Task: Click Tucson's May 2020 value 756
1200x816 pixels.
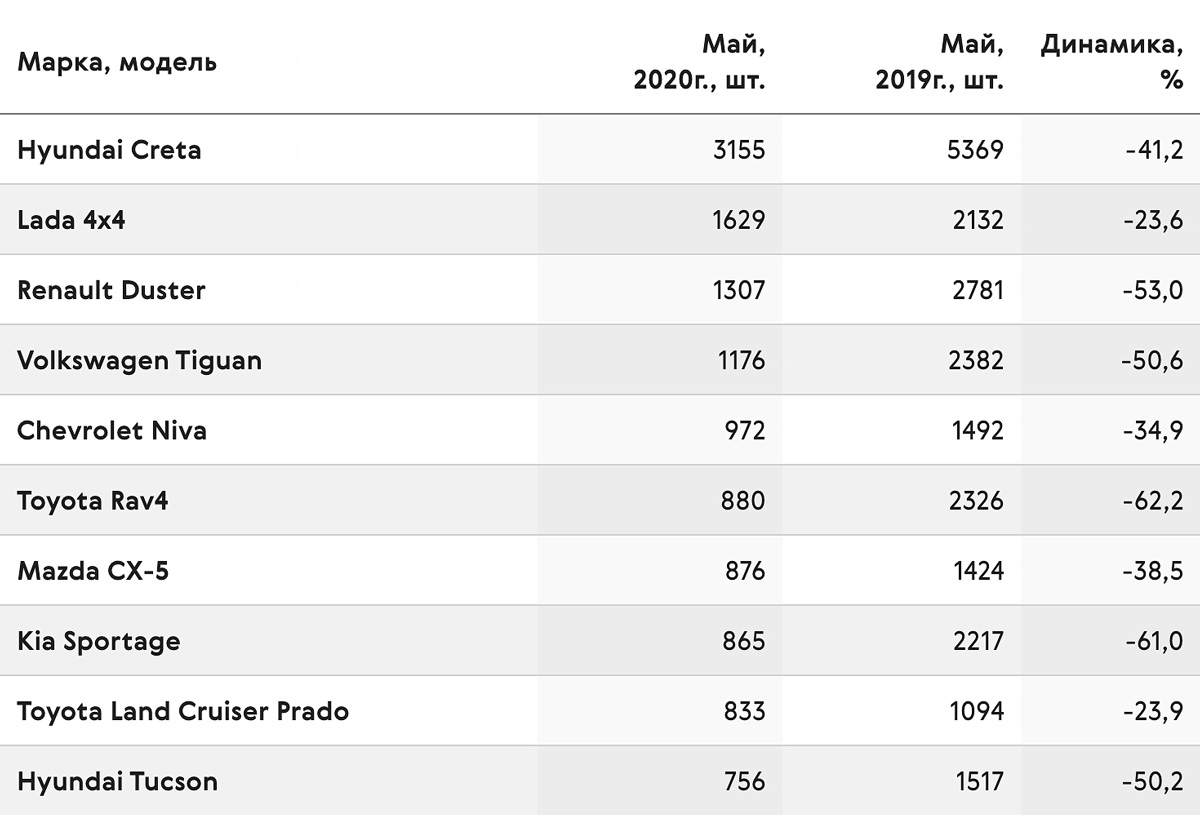Action: click(x=743, y=781)
